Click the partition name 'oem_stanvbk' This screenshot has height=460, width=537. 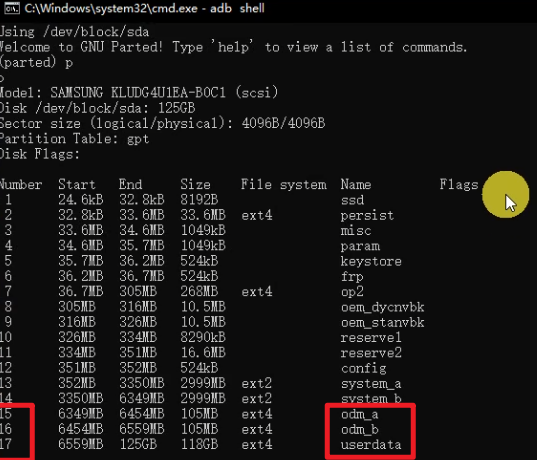[383, 323]
